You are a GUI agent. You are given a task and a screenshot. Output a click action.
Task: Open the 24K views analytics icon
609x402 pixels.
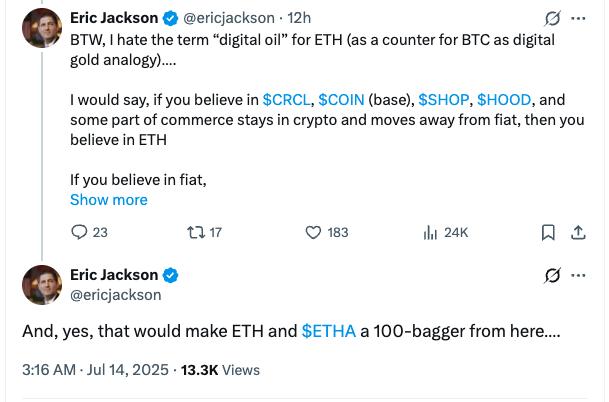pyautogui.click(x=432, y=232)
